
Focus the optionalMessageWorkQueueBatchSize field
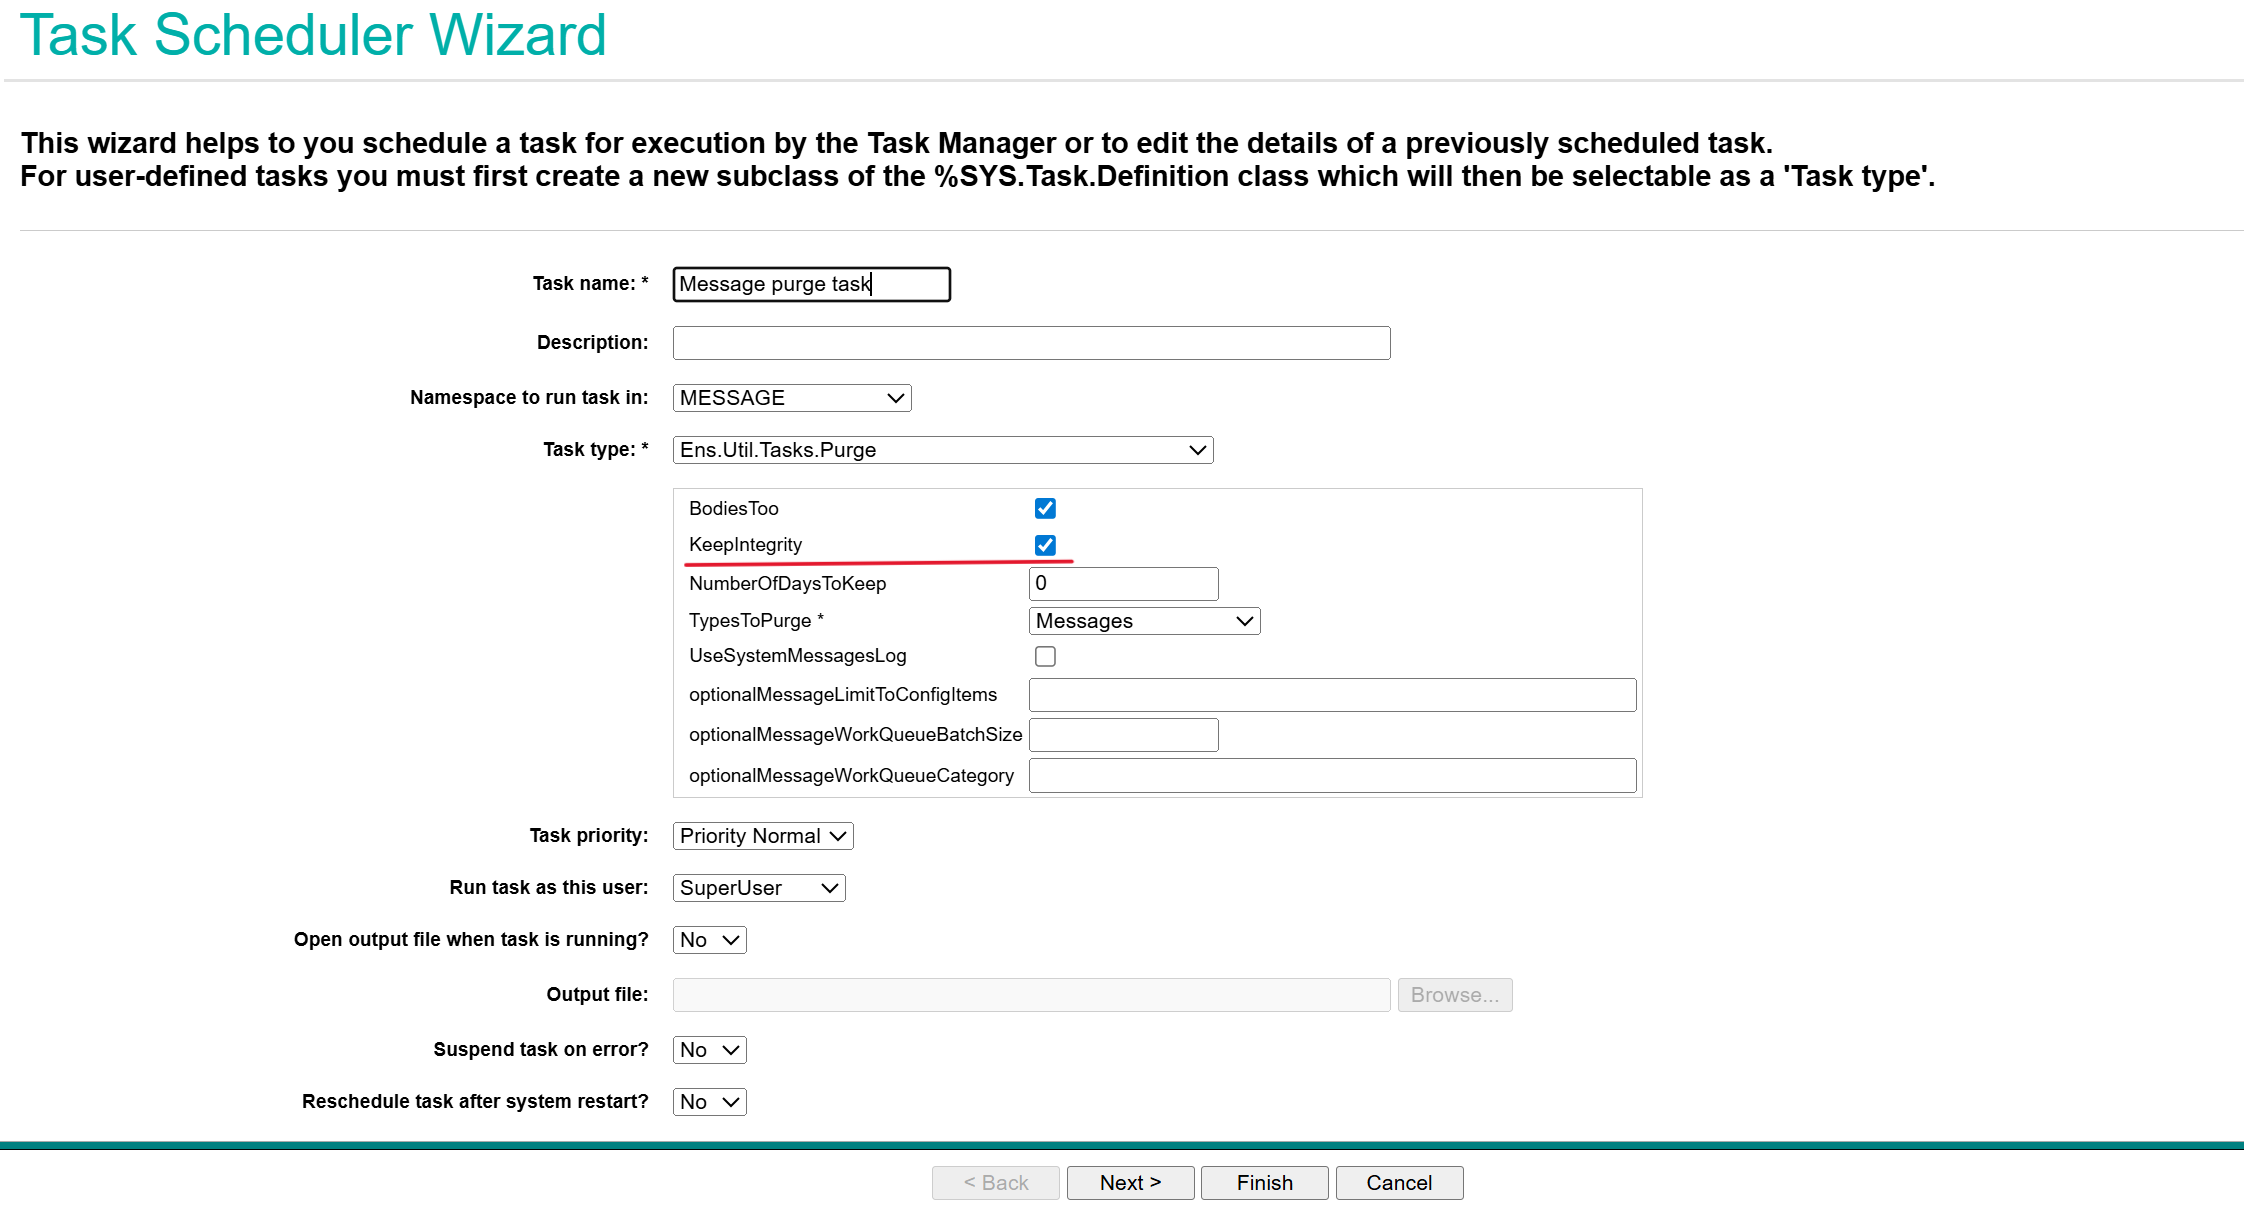(x=1122, y=735)
